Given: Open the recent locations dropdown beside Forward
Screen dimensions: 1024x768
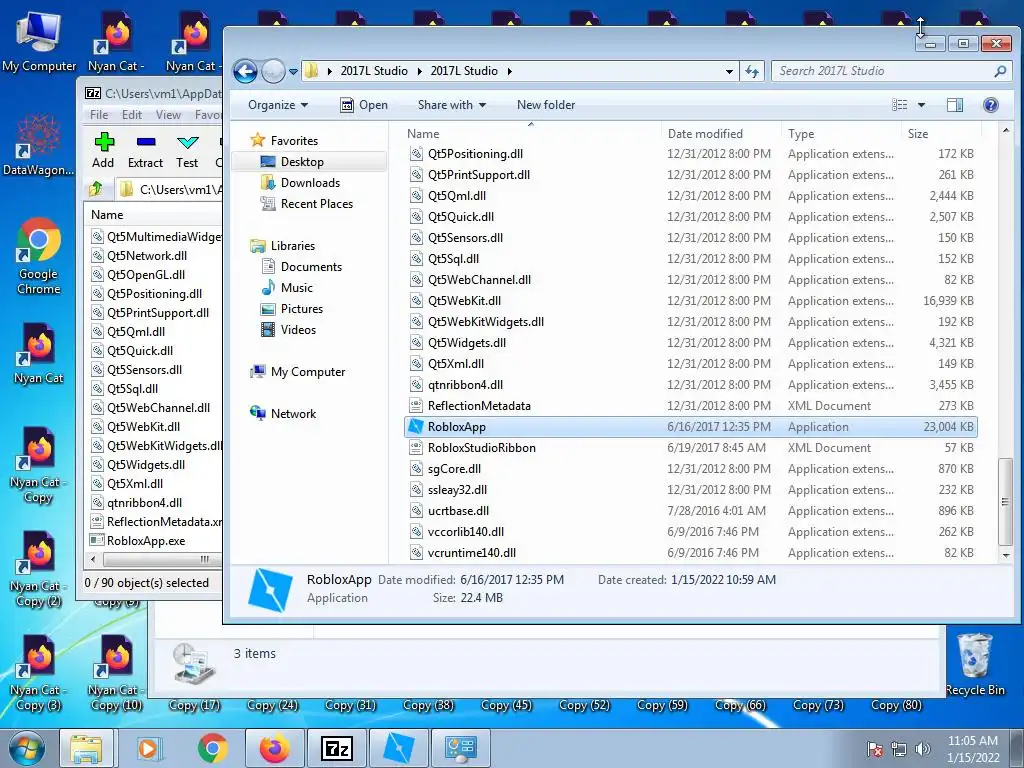Looking at the screenshot, I should point(293,71).
